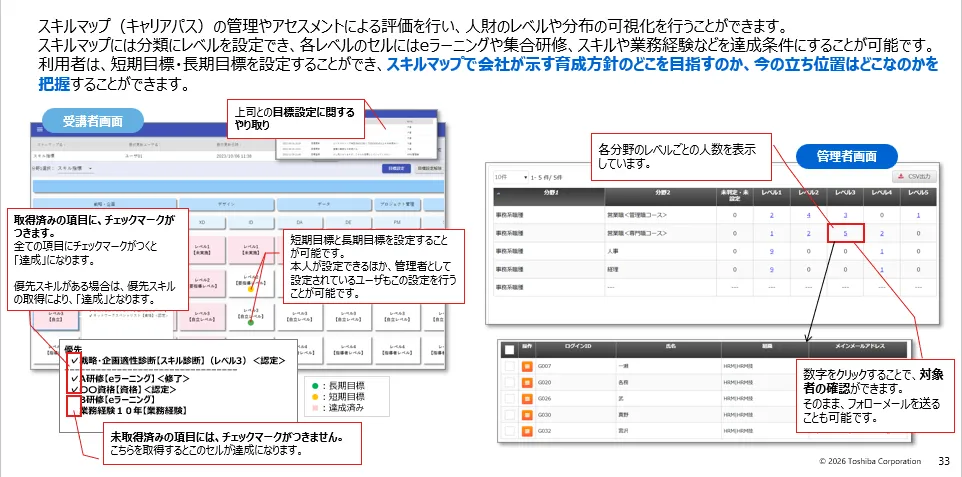Open the レベル1 count 1 for 営業職<専門職コース>
Viewport: 962px width, 477px height.
tap(771, 233)
